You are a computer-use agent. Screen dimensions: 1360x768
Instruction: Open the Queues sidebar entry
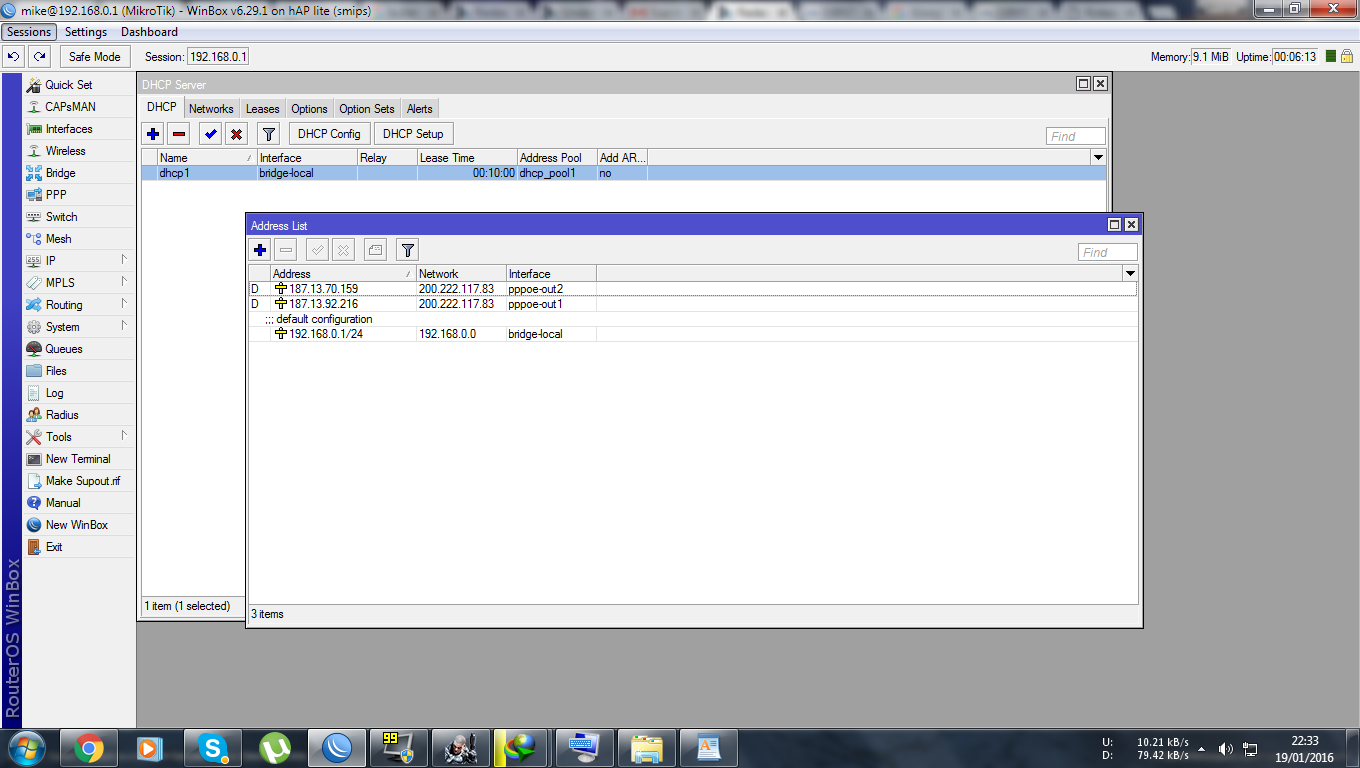point(64,349)
